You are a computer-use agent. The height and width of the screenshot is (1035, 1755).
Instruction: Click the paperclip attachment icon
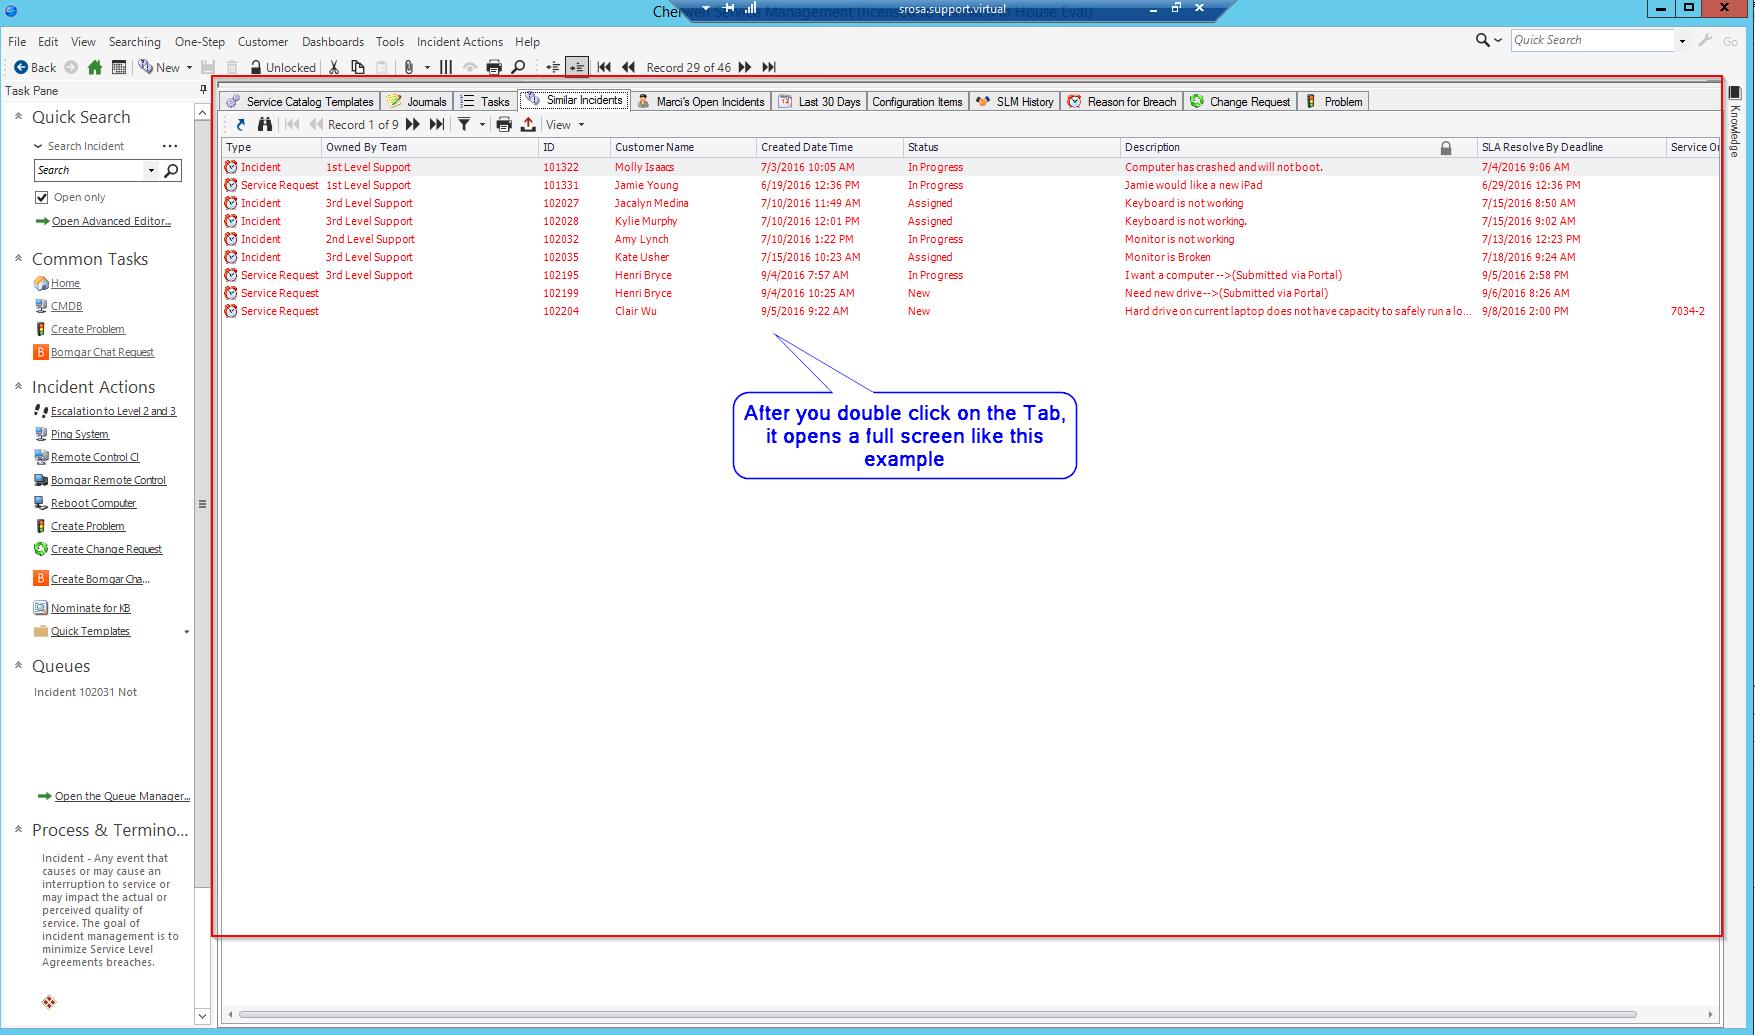(408, 67)
